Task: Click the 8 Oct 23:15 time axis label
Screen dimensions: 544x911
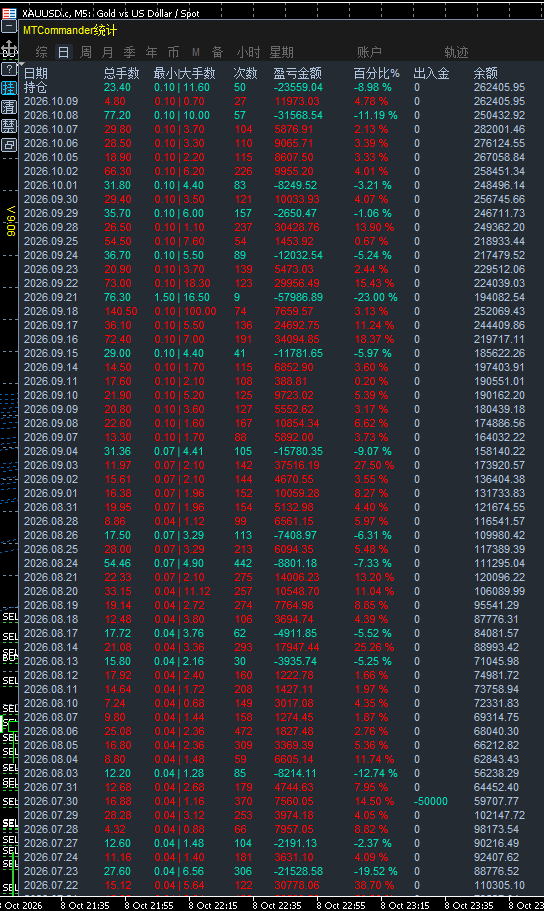Action: [x=404, y=905]
